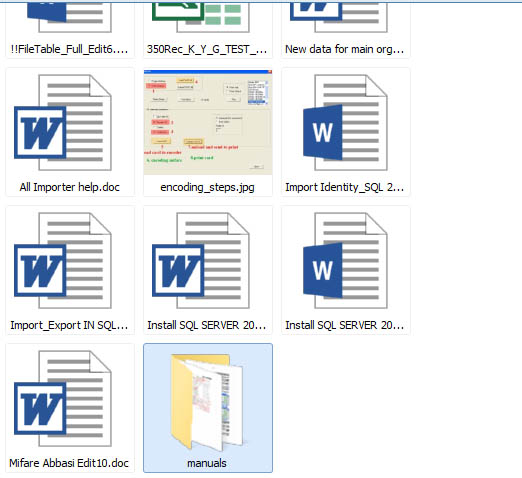Click the New data for main org filename label

point(345,49)
